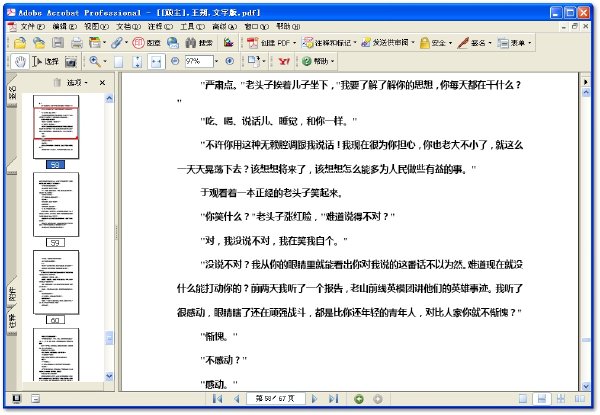Select the page 59 thumbnail
This screenshot has width=600, height=415.
click(x=56, y=205)
